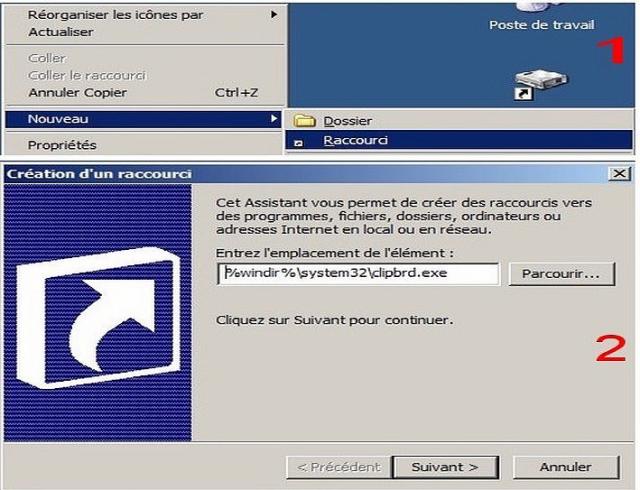Close the Création d'un raccourci dialog
The width and height of the screenshot is (640, 490).
coord(620,174)
